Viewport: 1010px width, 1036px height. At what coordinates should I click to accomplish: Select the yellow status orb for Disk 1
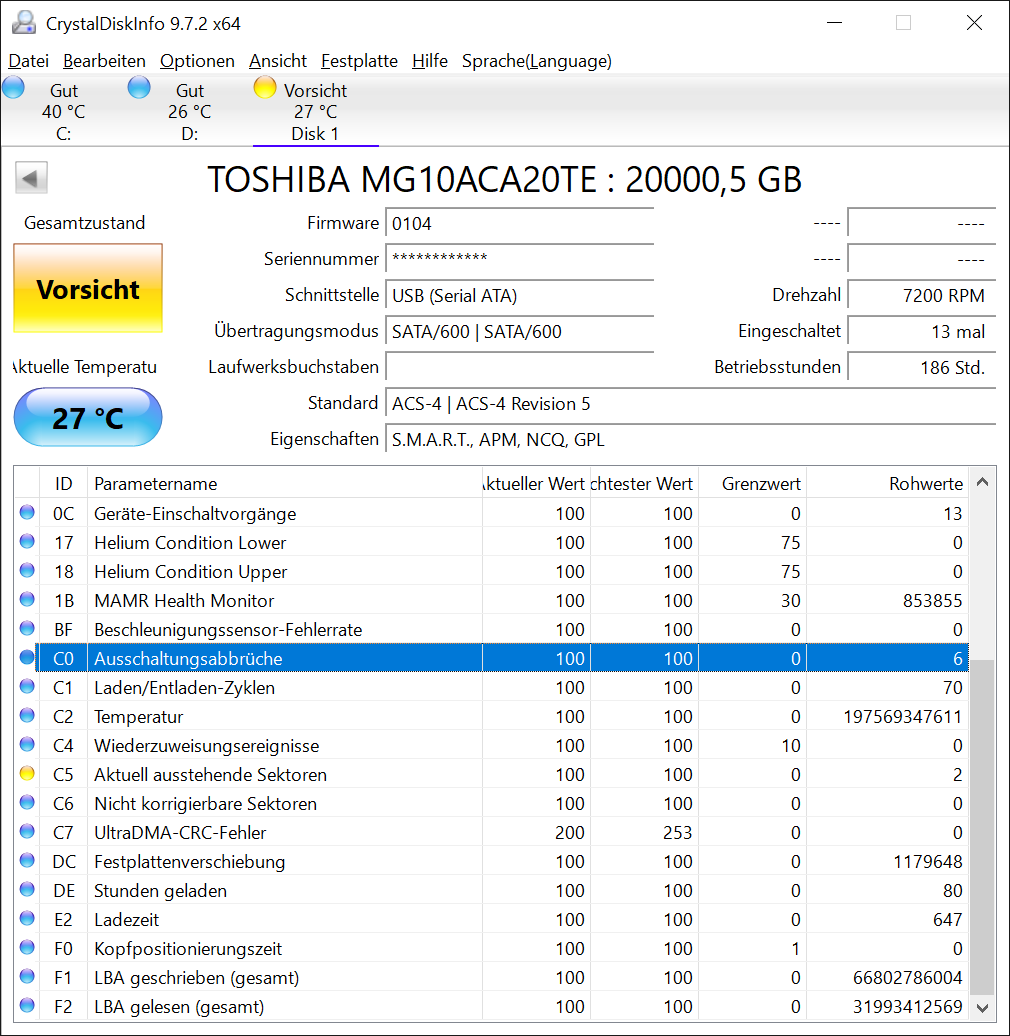coord(265,88)
